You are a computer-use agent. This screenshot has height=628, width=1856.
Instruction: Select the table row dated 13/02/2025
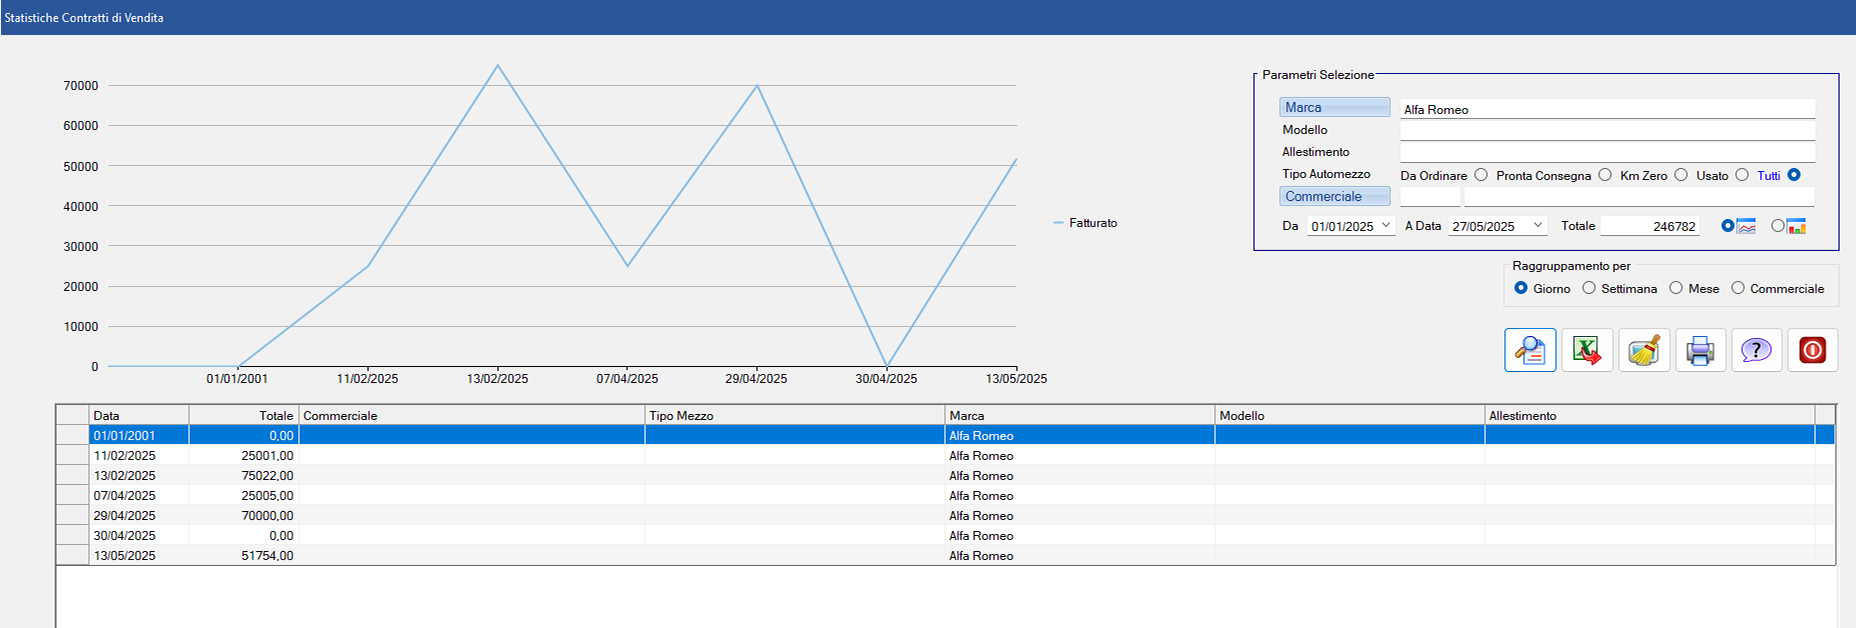pyautogui.click(x=945, y=475)
